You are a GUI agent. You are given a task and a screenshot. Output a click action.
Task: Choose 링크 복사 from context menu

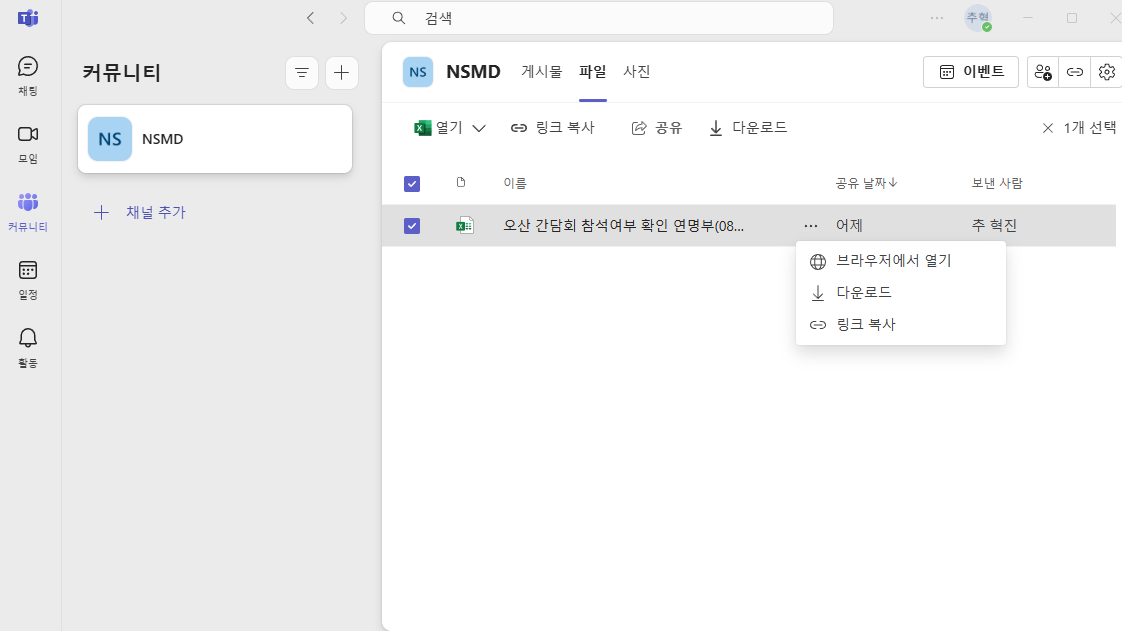[x=901, y=325]
